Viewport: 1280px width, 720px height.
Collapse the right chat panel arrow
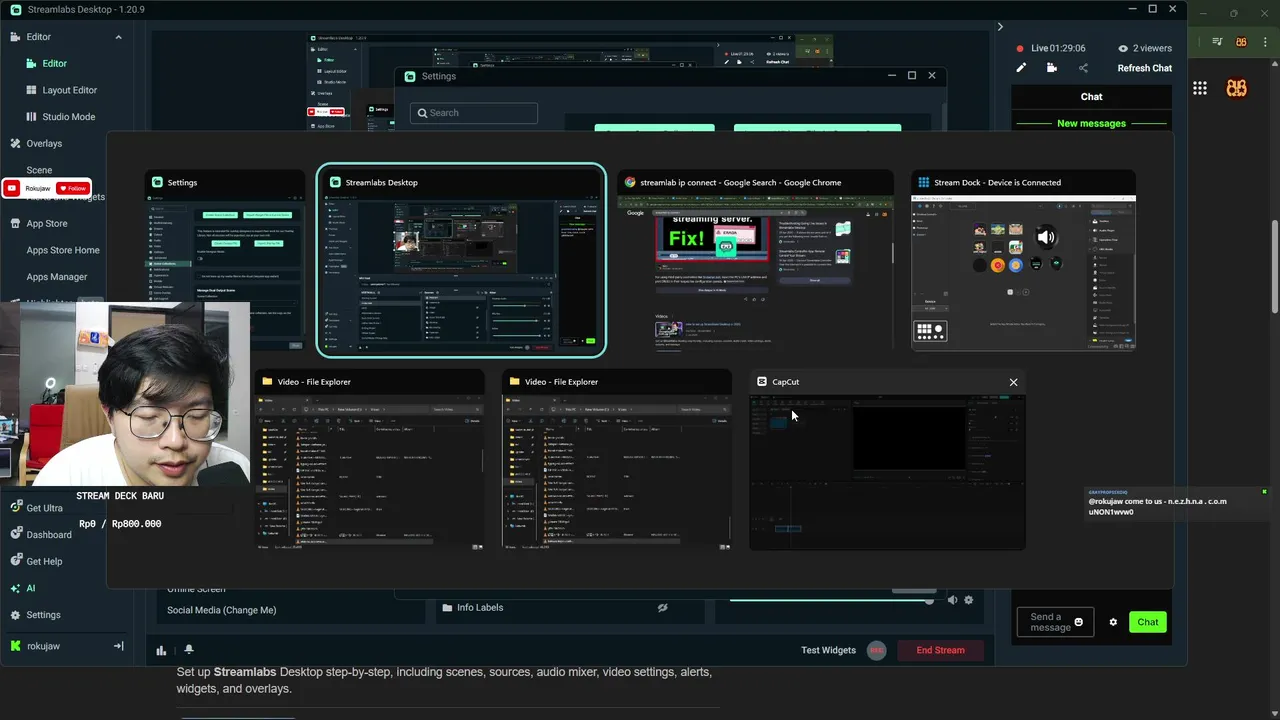[x=1000, y=27]
